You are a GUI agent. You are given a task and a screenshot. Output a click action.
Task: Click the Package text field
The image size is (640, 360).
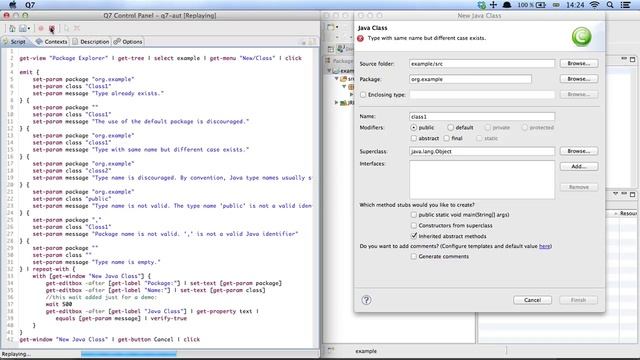pyautogui.click(x=470, y=79)
